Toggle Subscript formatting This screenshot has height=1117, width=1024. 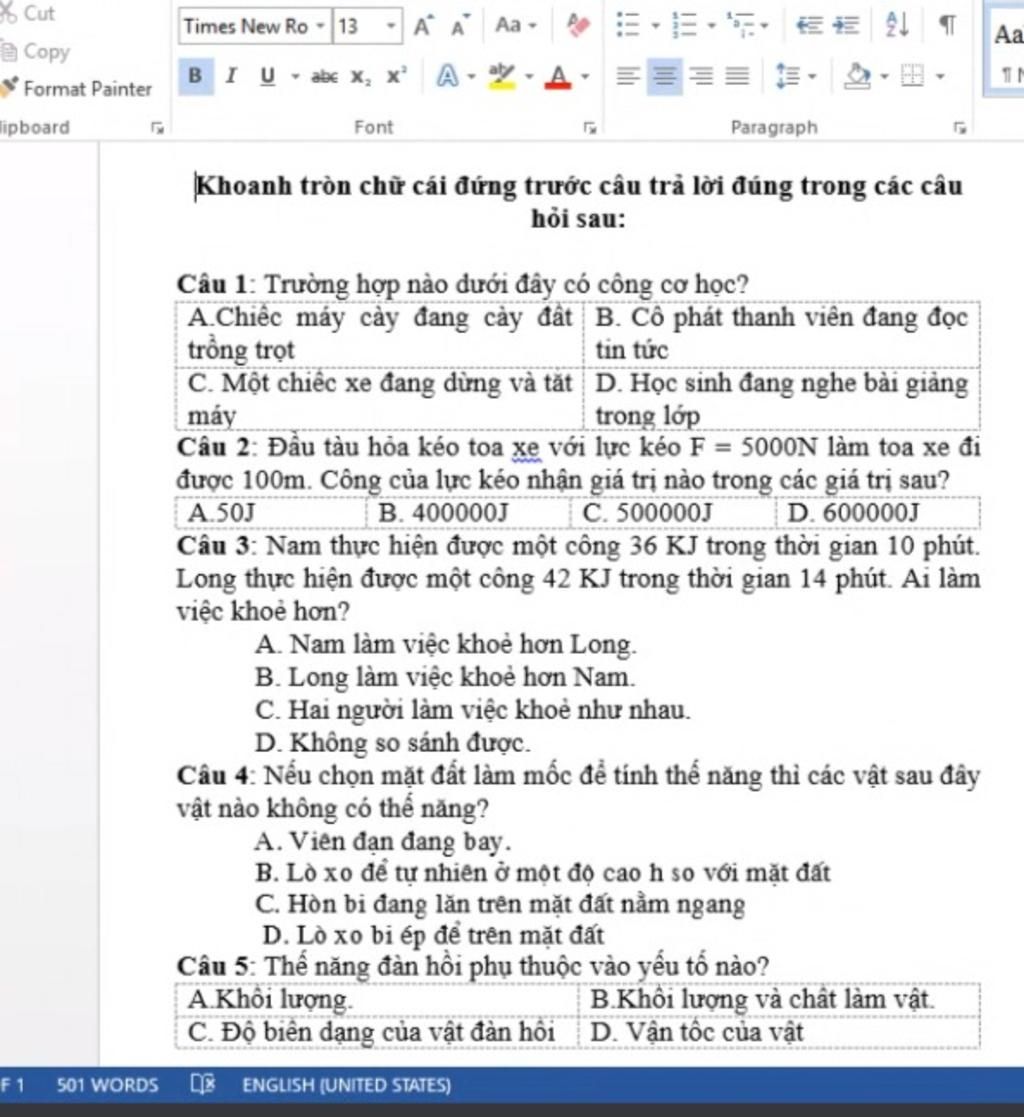(x=361, y=77)
